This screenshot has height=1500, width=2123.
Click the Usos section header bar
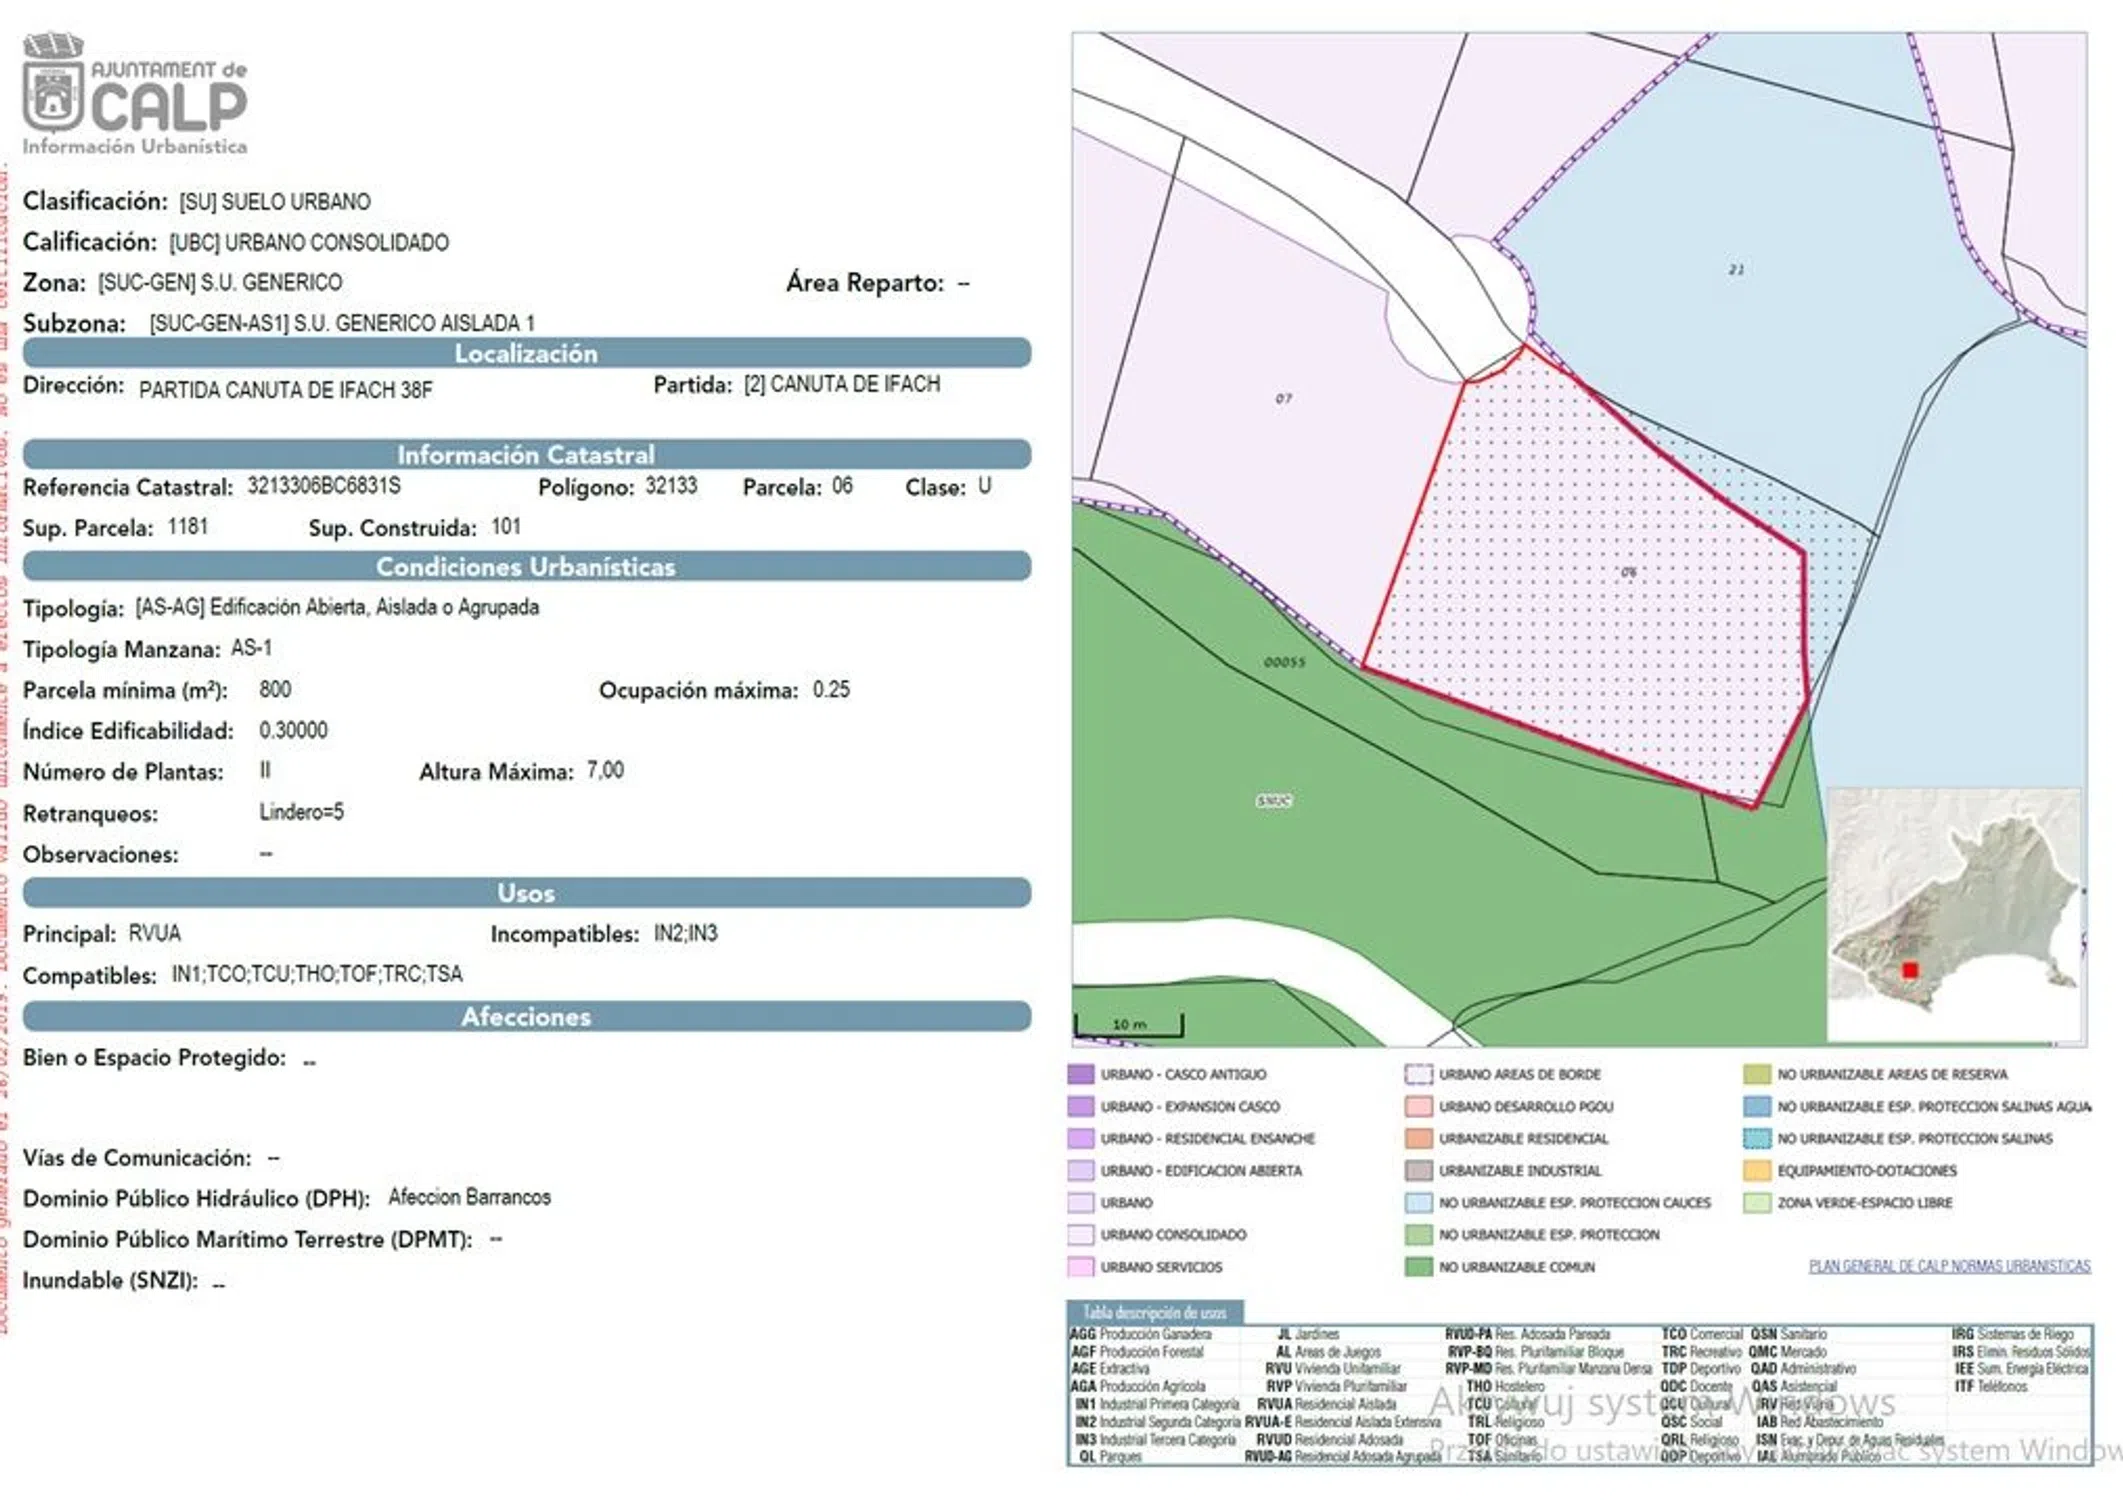point(526,893)
